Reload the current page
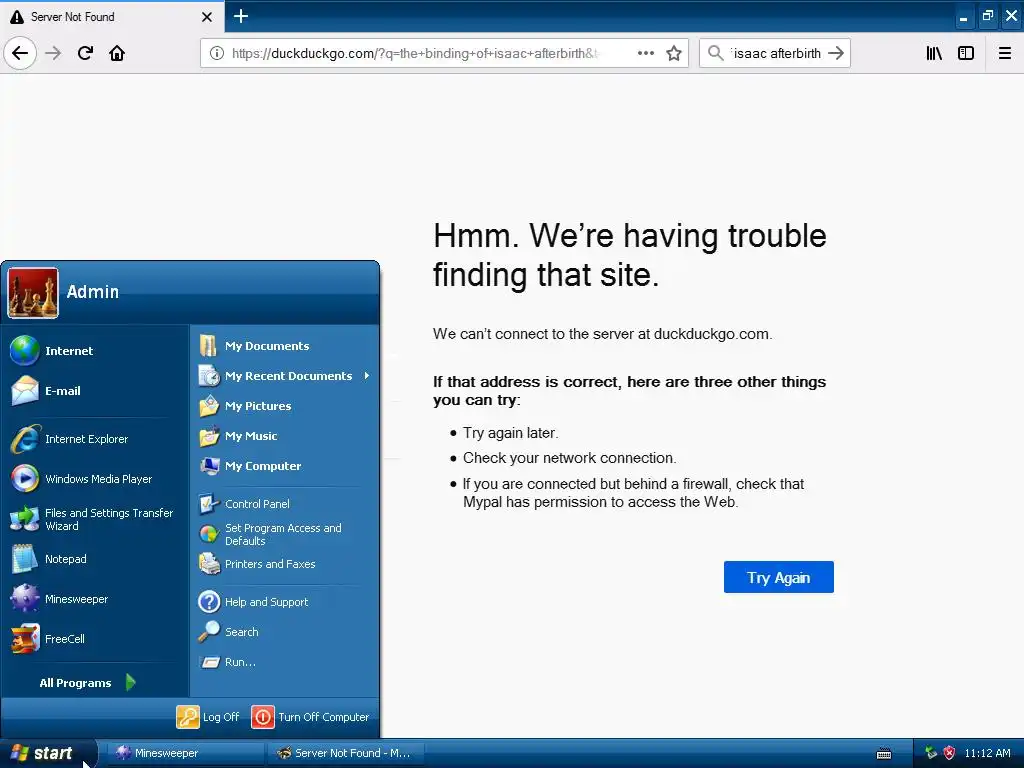The width and height of the screenshot is (1024, 768). point(85,53)
